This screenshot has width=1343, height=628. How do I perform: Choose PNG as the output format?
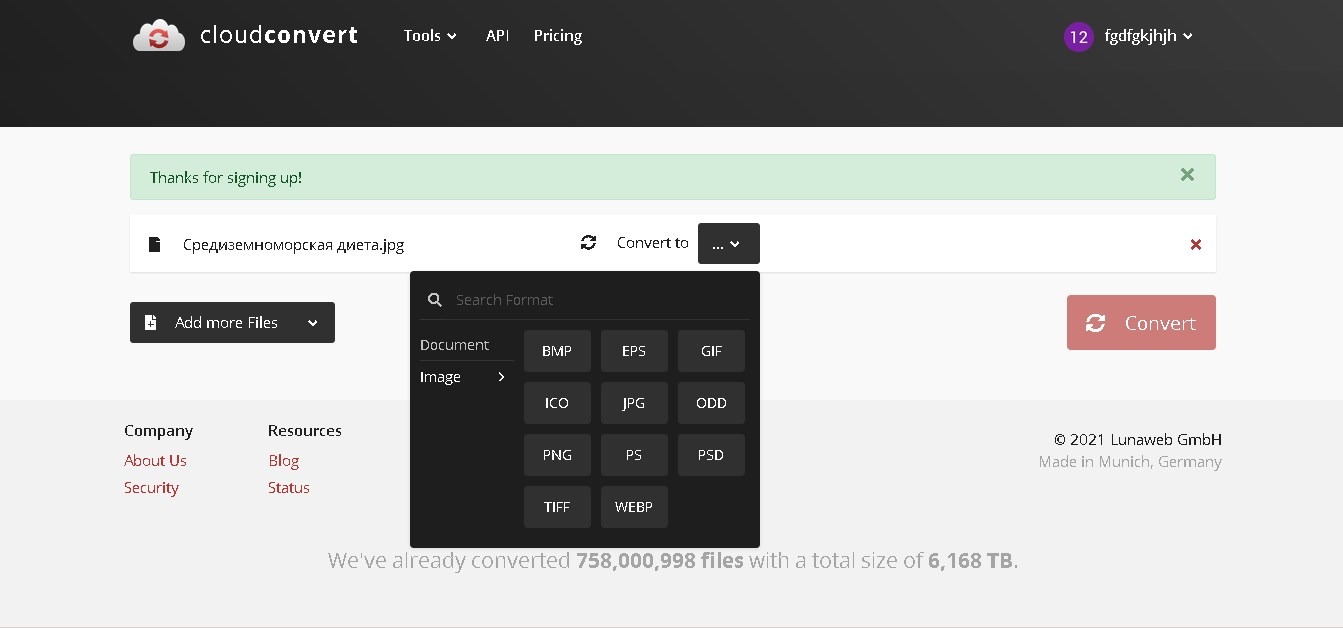[x=557, y=455]
